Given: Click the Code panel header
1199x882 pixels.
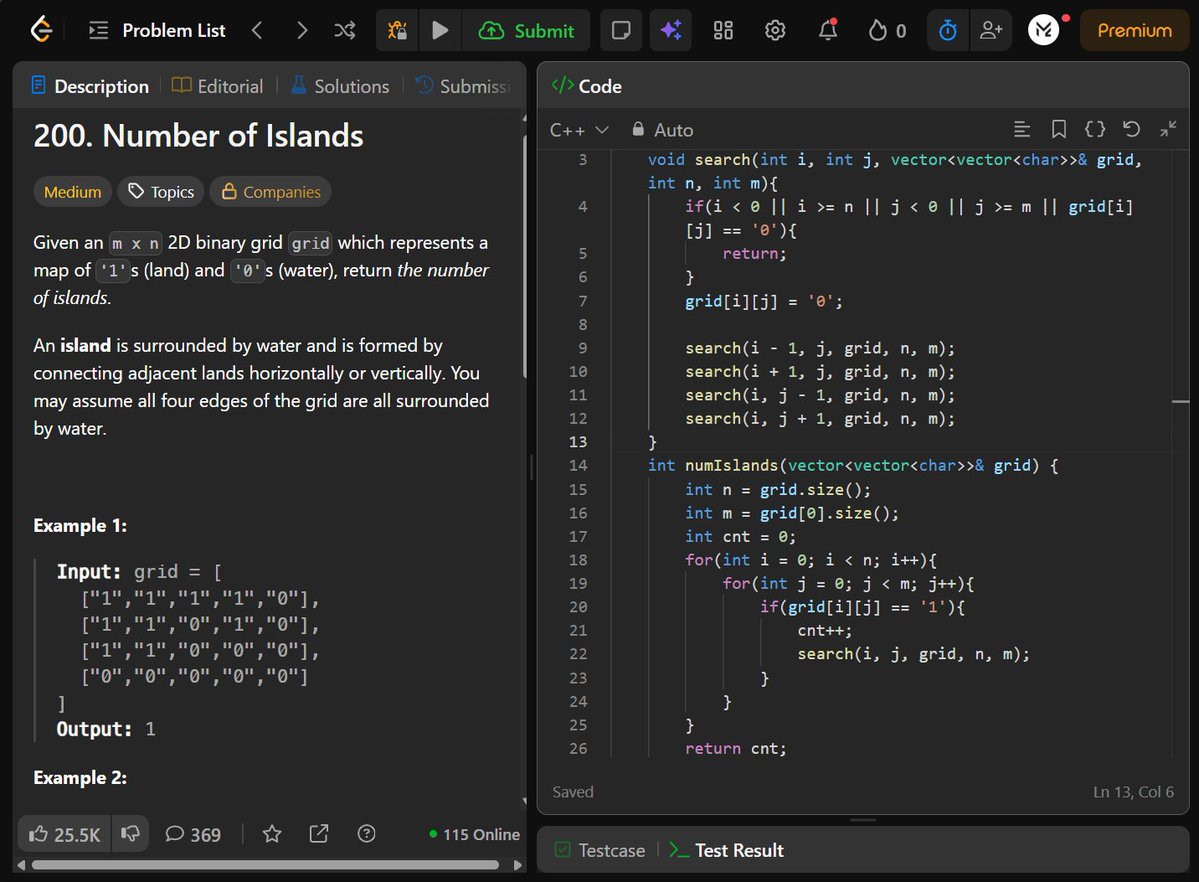Looking at the screenshot, I should [587, 86].
